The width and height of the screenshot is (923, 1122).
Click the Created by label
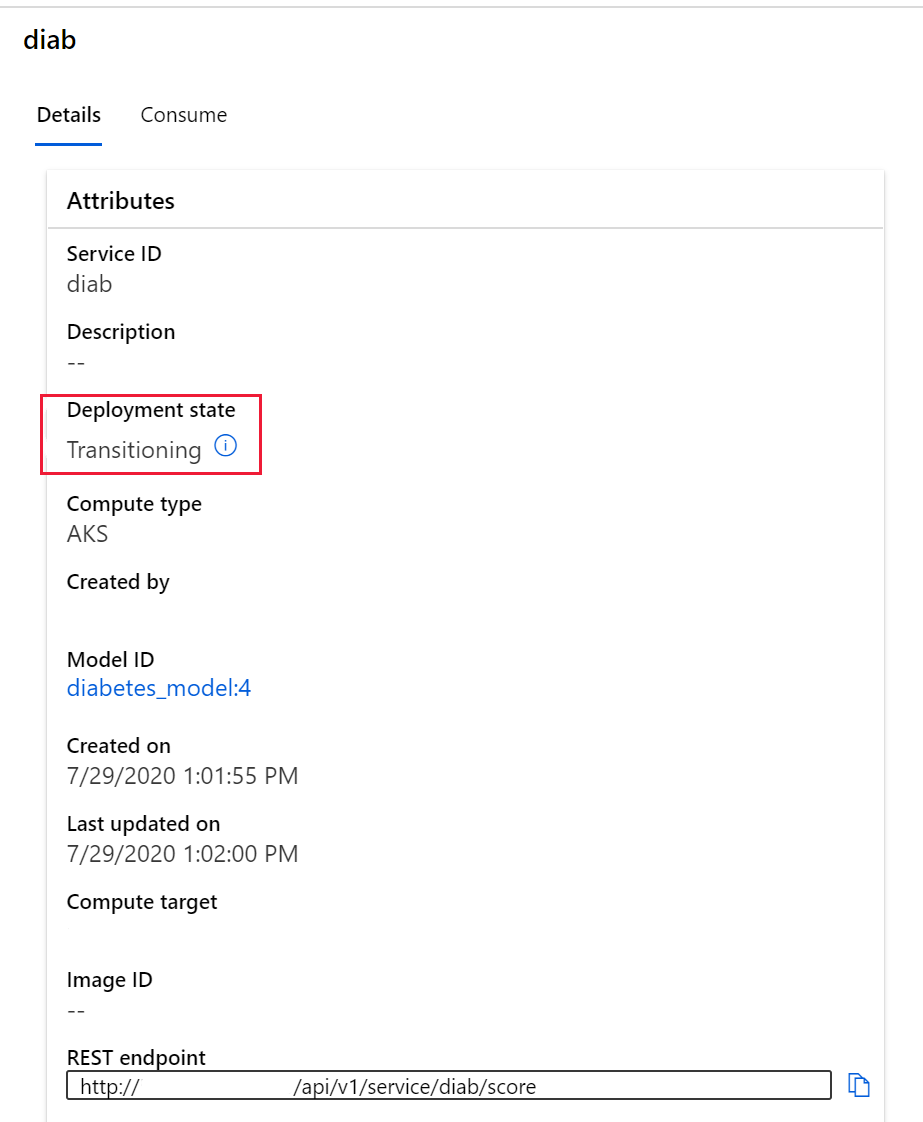tap(118, 582)
